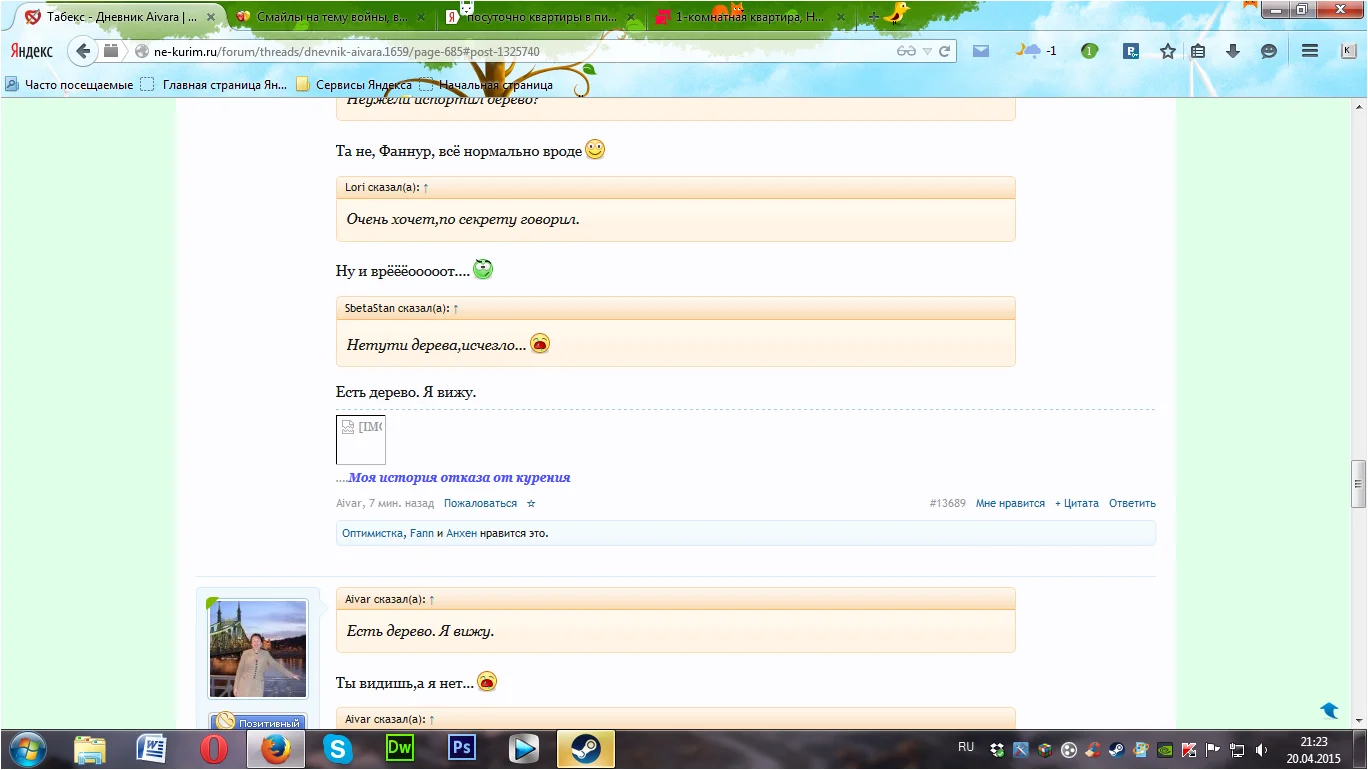Click Ответить to reply to the post
Viewport: 1368px width, 770px height.
point(1132,504)
